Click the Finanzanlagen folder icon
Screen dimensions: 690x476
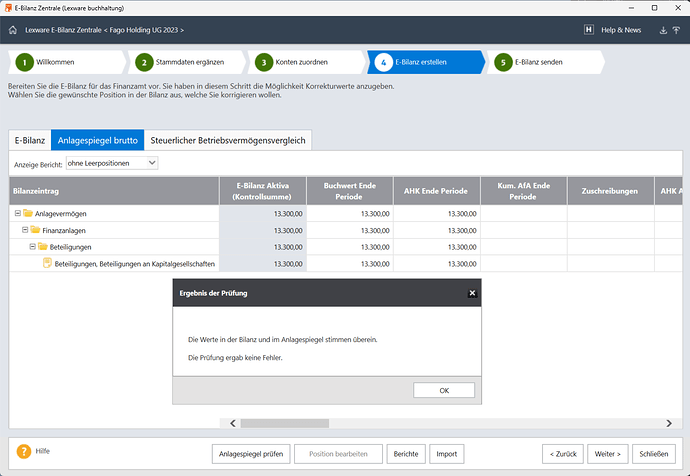(36, 230)
